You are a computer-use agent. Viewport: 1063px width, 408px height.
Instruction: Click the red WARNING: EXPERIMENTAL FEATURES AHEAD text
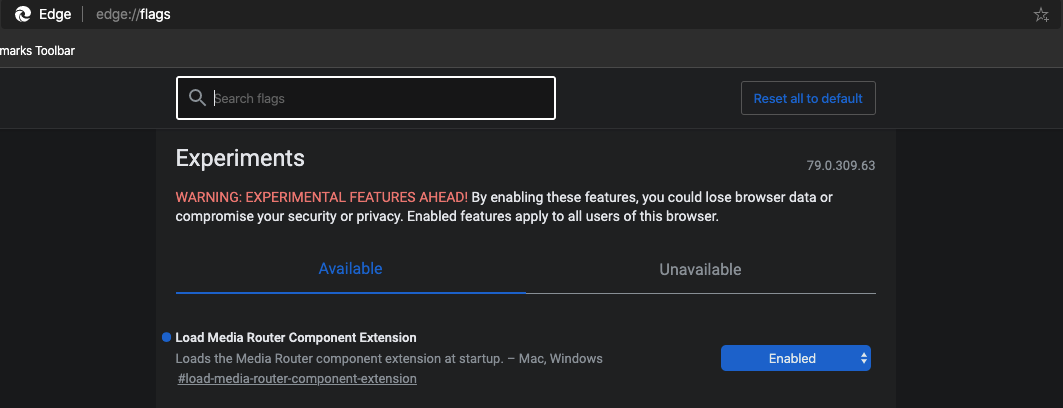tap(322, 198)
